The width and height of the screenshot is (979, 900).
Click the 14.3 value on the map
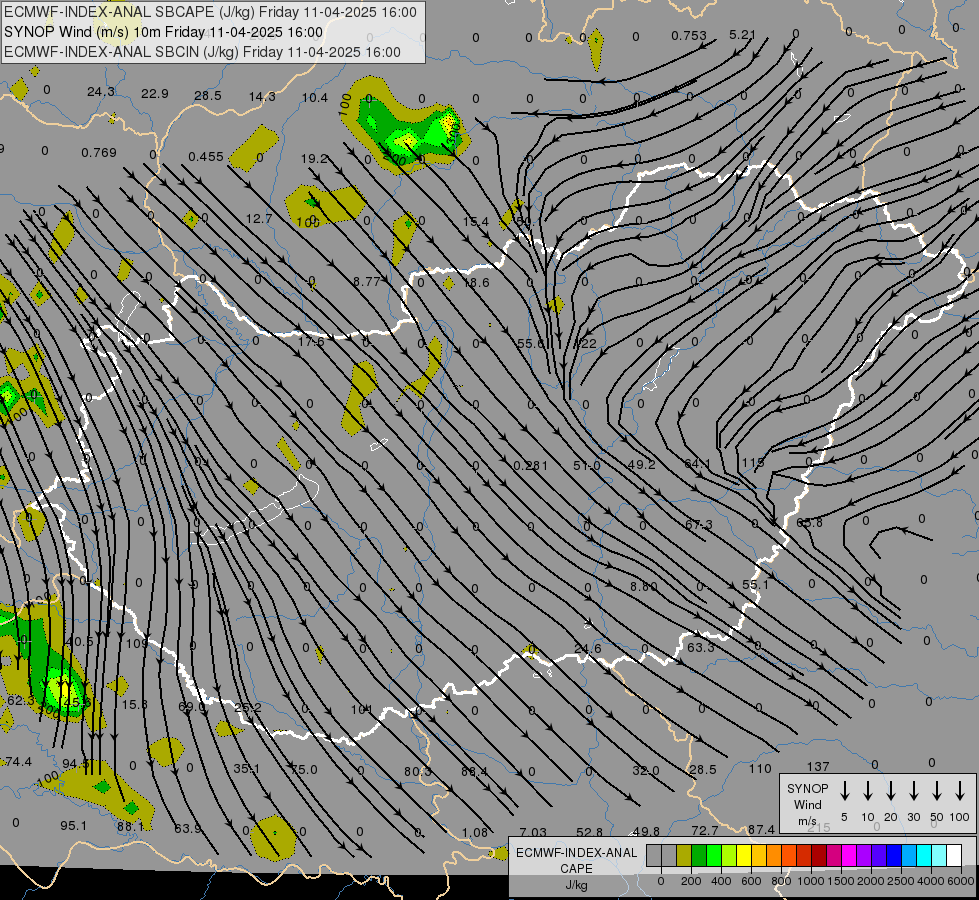[262, 97]
